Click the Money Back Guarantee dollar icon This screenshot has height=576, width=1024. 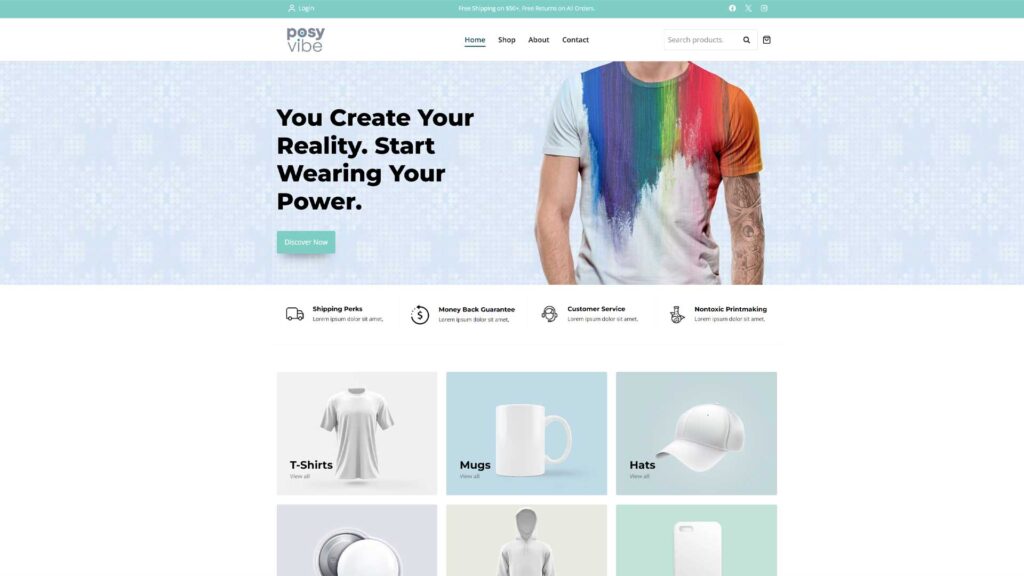420,315
